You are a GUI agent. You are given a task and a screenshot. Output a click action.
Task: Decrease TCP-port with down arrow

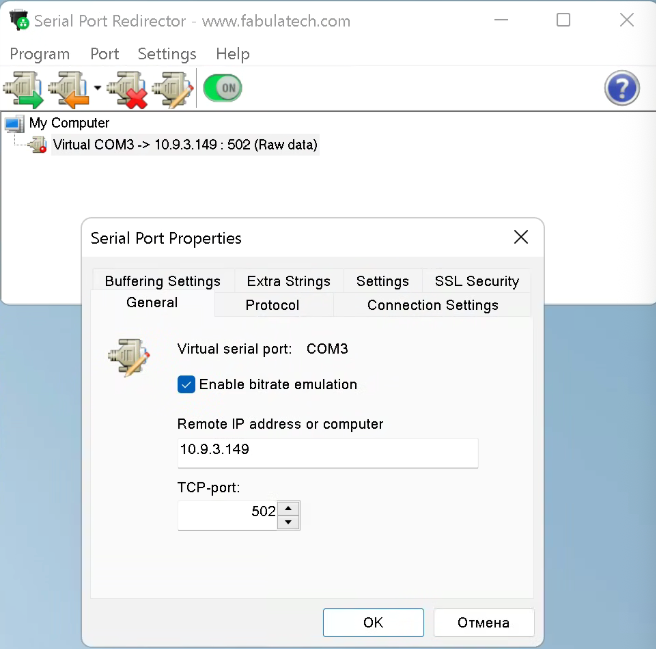[288, 522]
